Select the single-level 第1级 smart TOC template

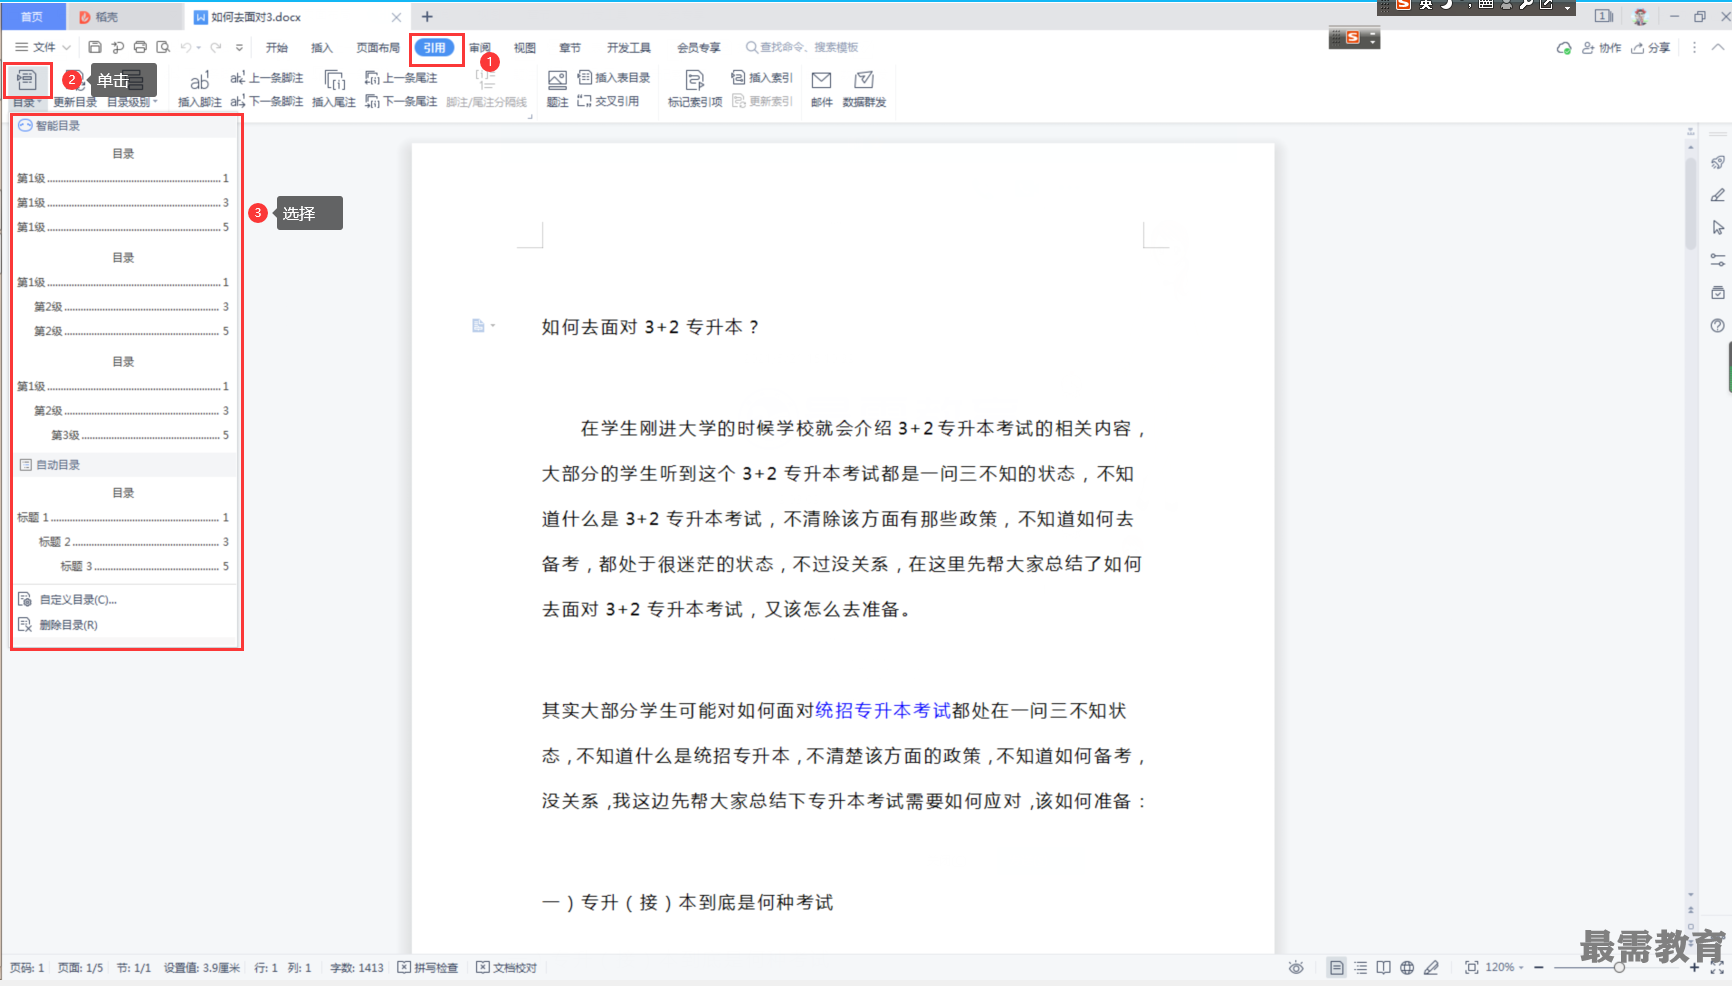(123, 190)
